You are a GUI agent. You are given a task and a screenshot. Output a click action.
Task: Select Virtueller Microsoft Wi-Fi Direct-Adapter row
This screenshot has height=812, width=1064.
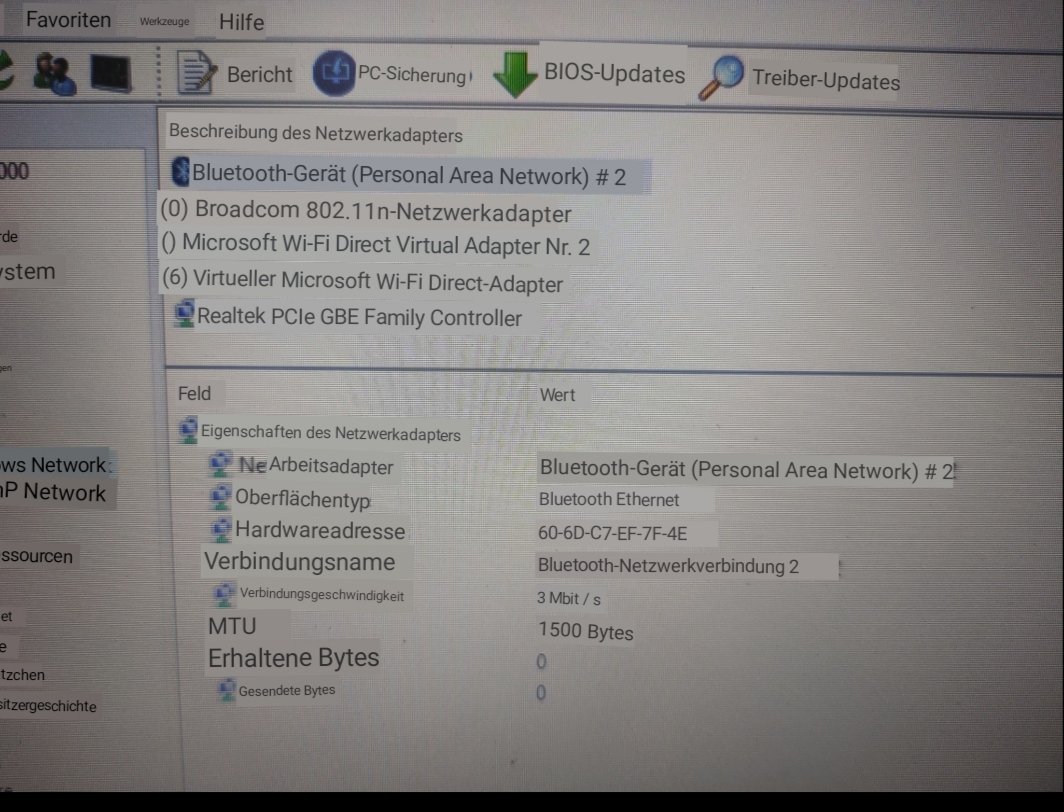(x=362, y=281)
